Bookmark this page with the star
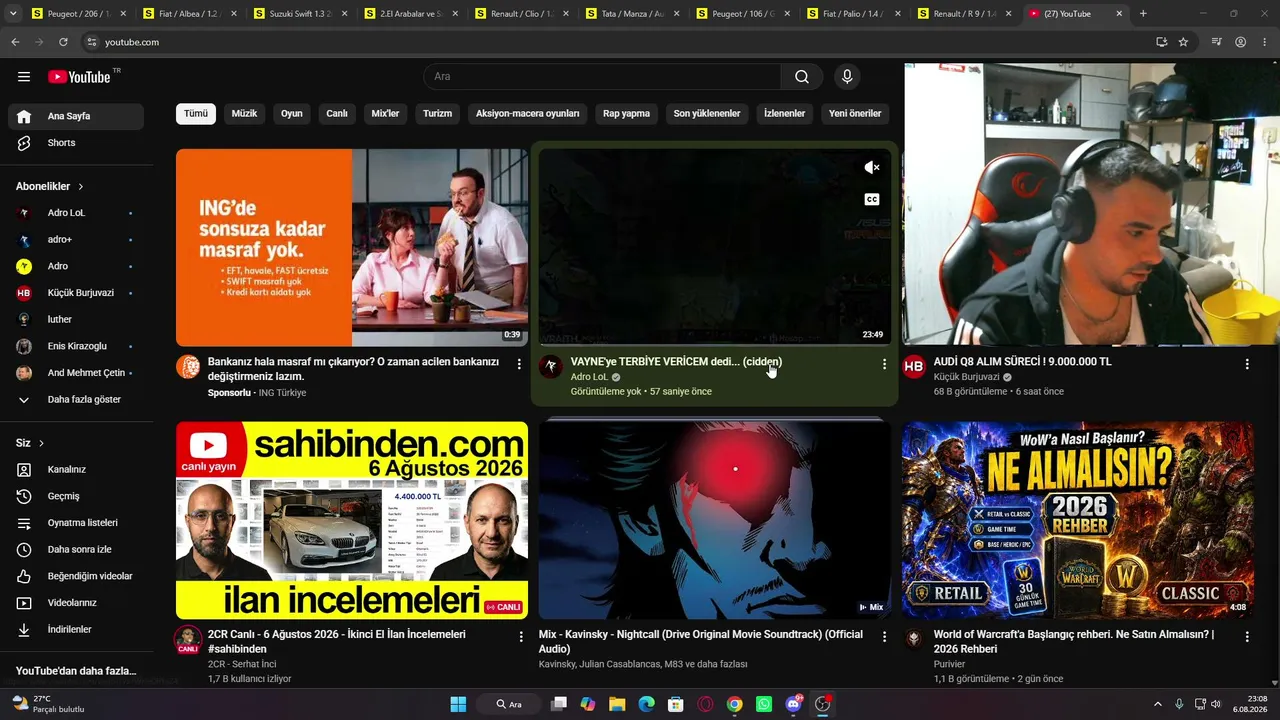 pyautogui.click(x=1183, y=42)
